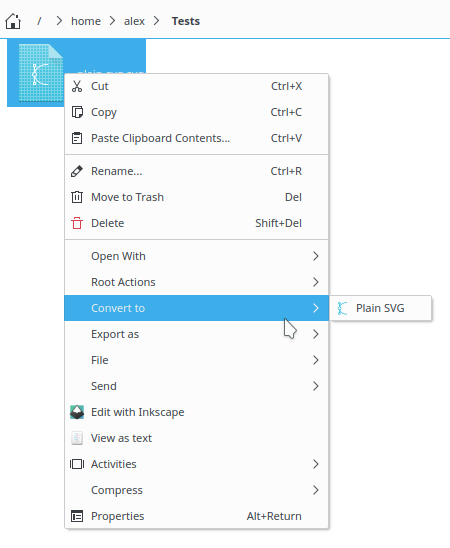Image resolution: width=450 pixels, height=548 pixels.
Task: Click the scissors icon beside Cut
Action: click(x=77, y=86)
